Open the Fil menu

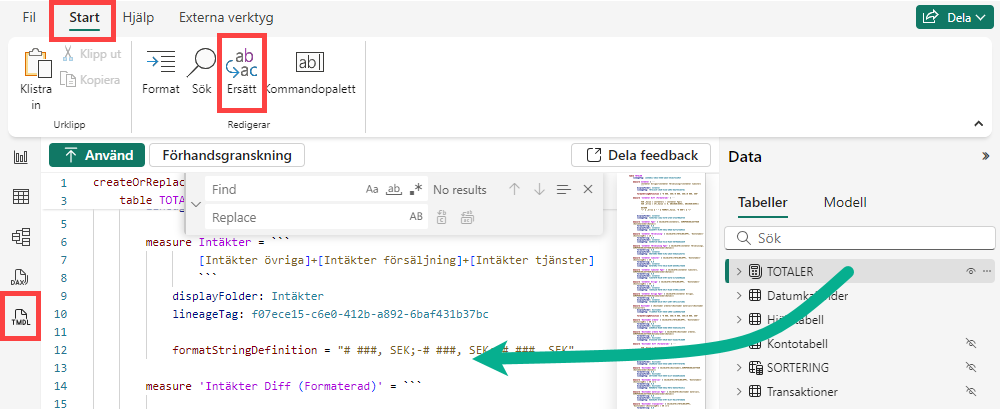[x=29, y=17]
